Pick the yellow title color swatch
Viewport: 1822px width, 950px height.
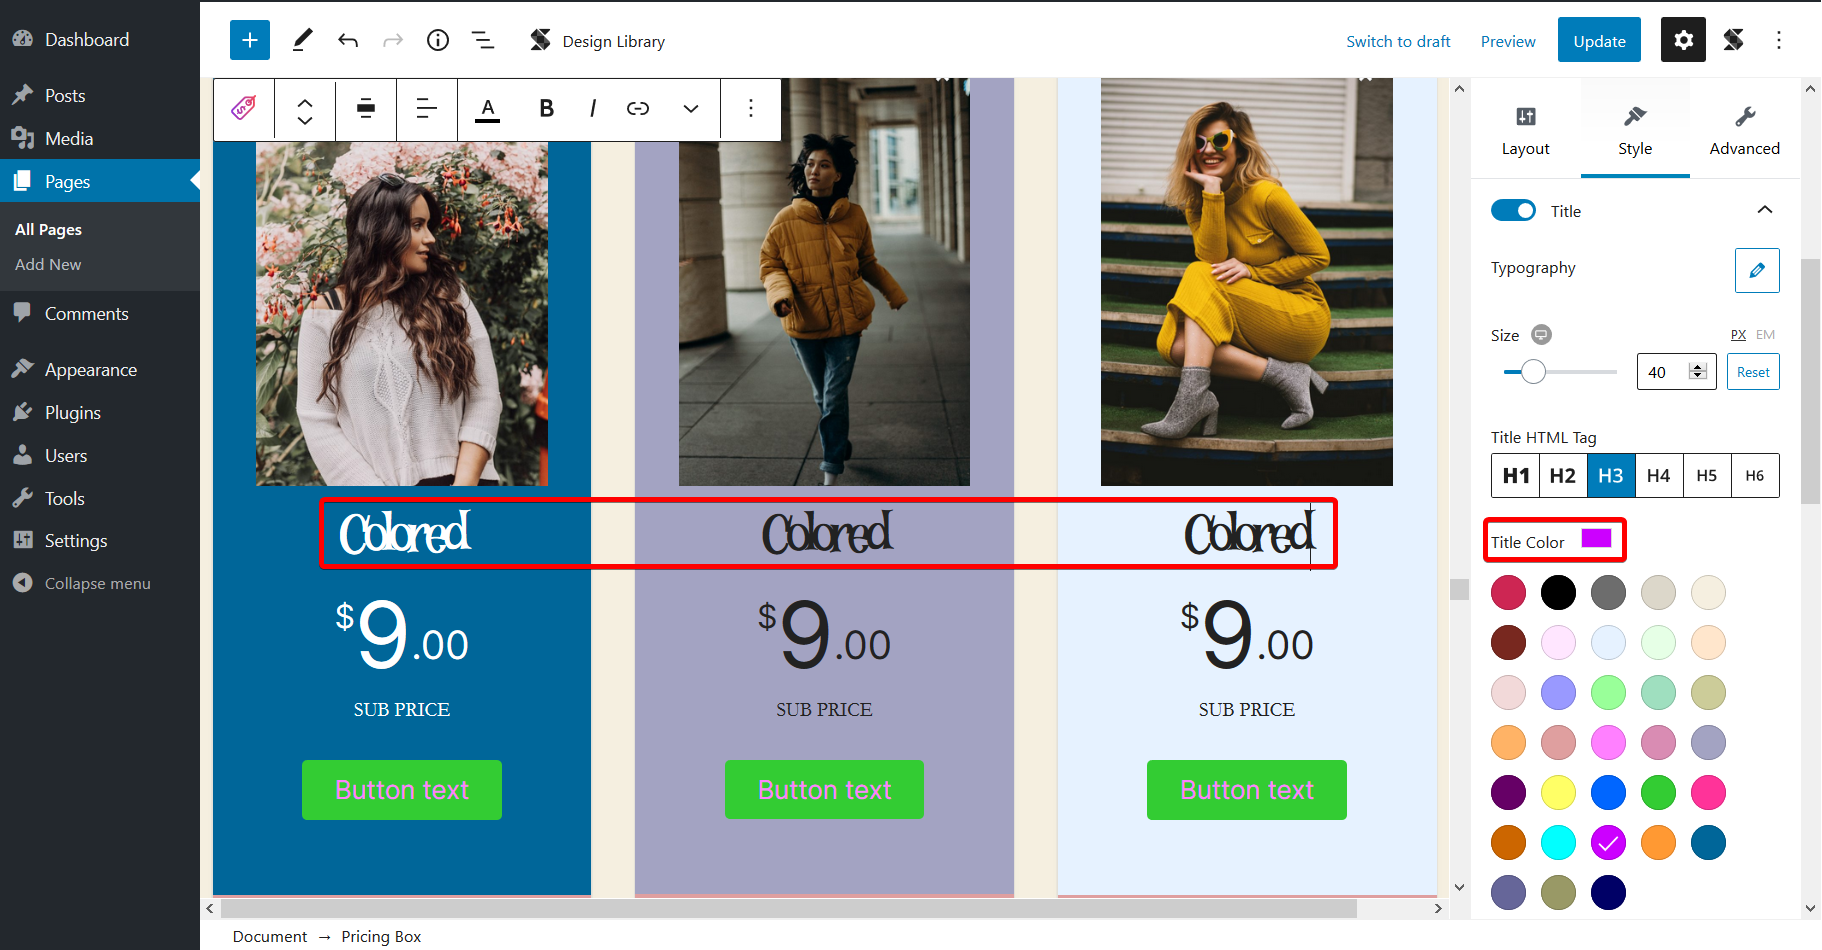pyautogui.click(x=1558, y=792)
